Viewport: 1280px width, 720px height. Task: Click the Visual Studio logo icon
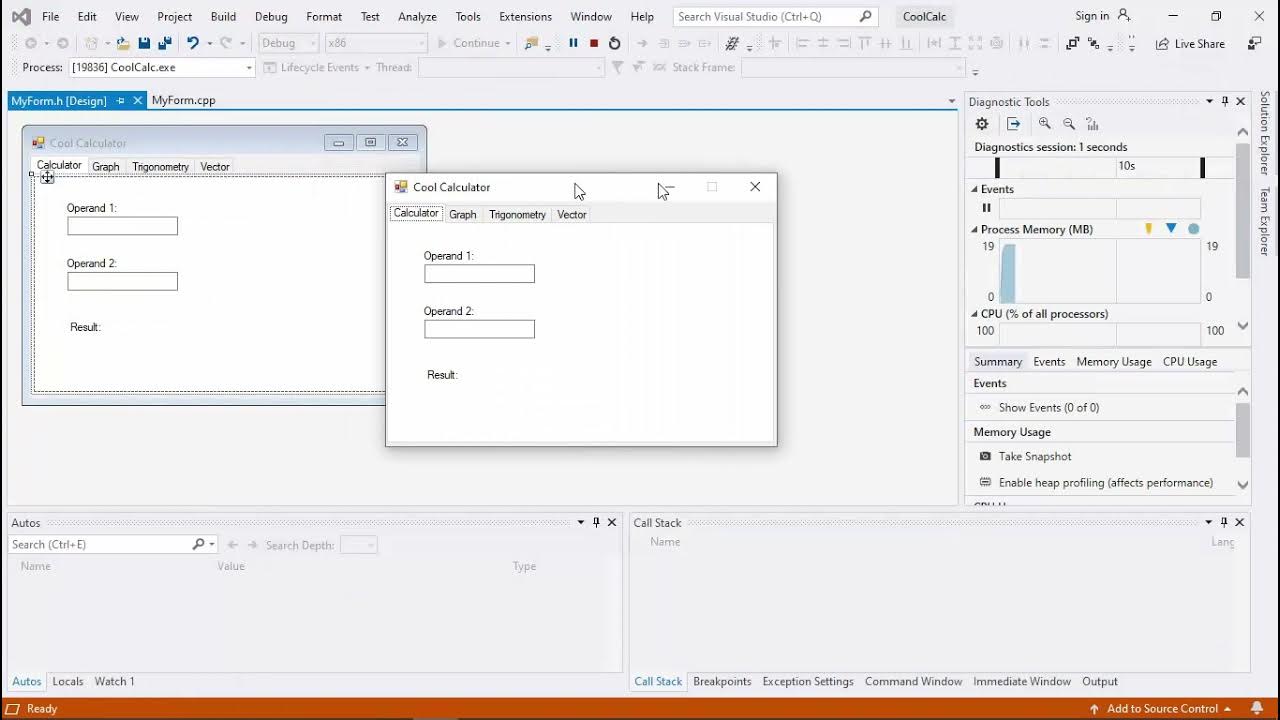(x=20, y=16)
